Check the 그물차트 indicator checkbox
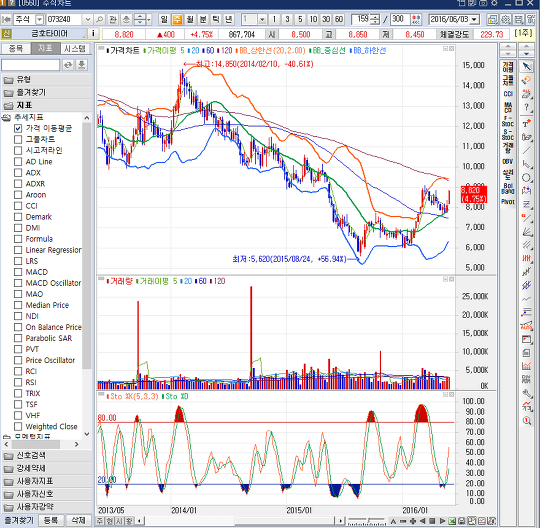The height and width of the screenshot is (528, 540). pos(18,139)
